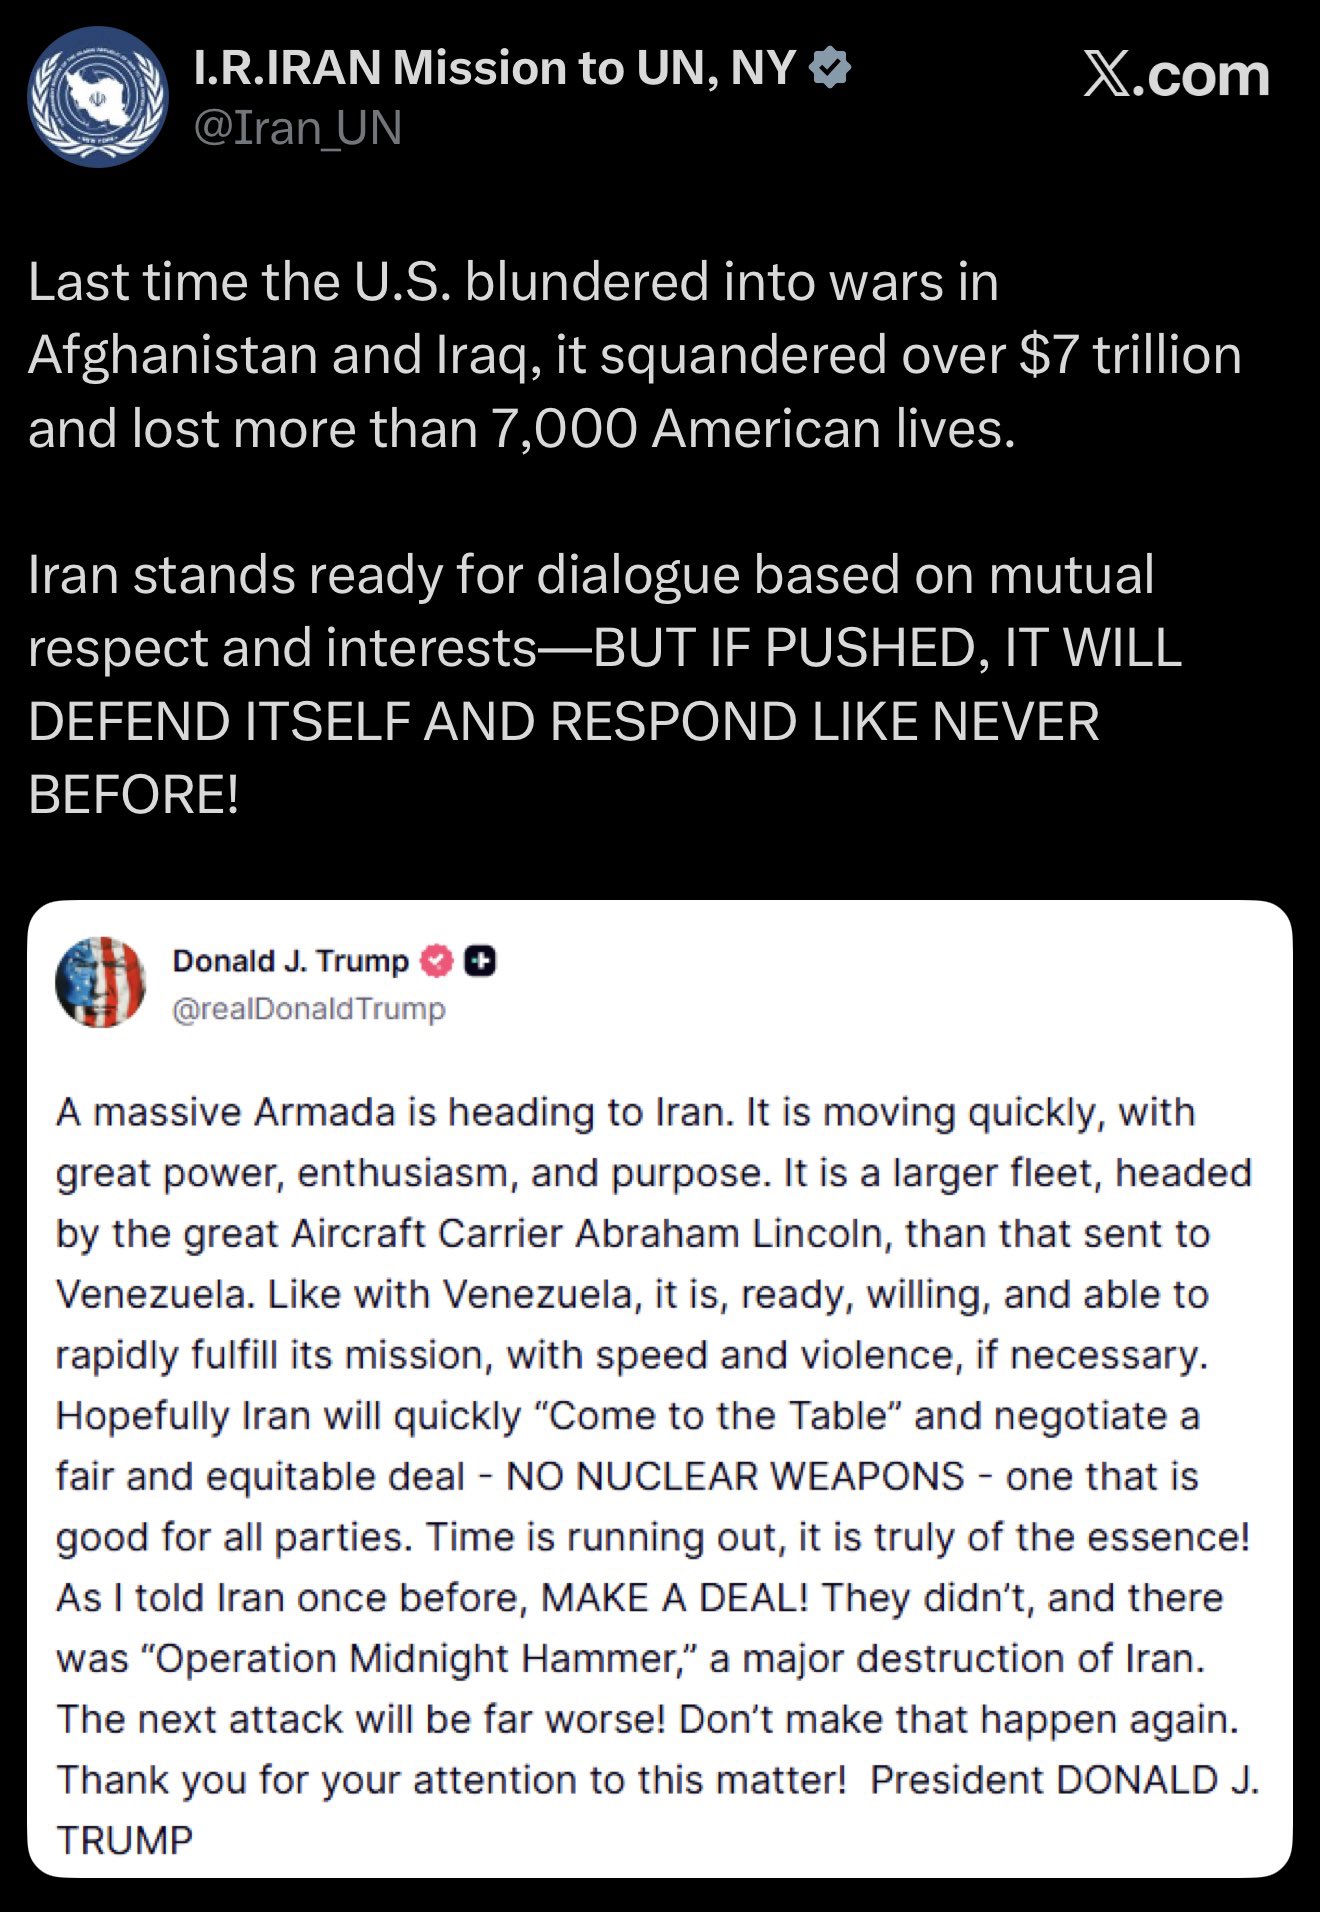
Task: Open the @realDonaldTrump profile link
Action: [308, 1010]
